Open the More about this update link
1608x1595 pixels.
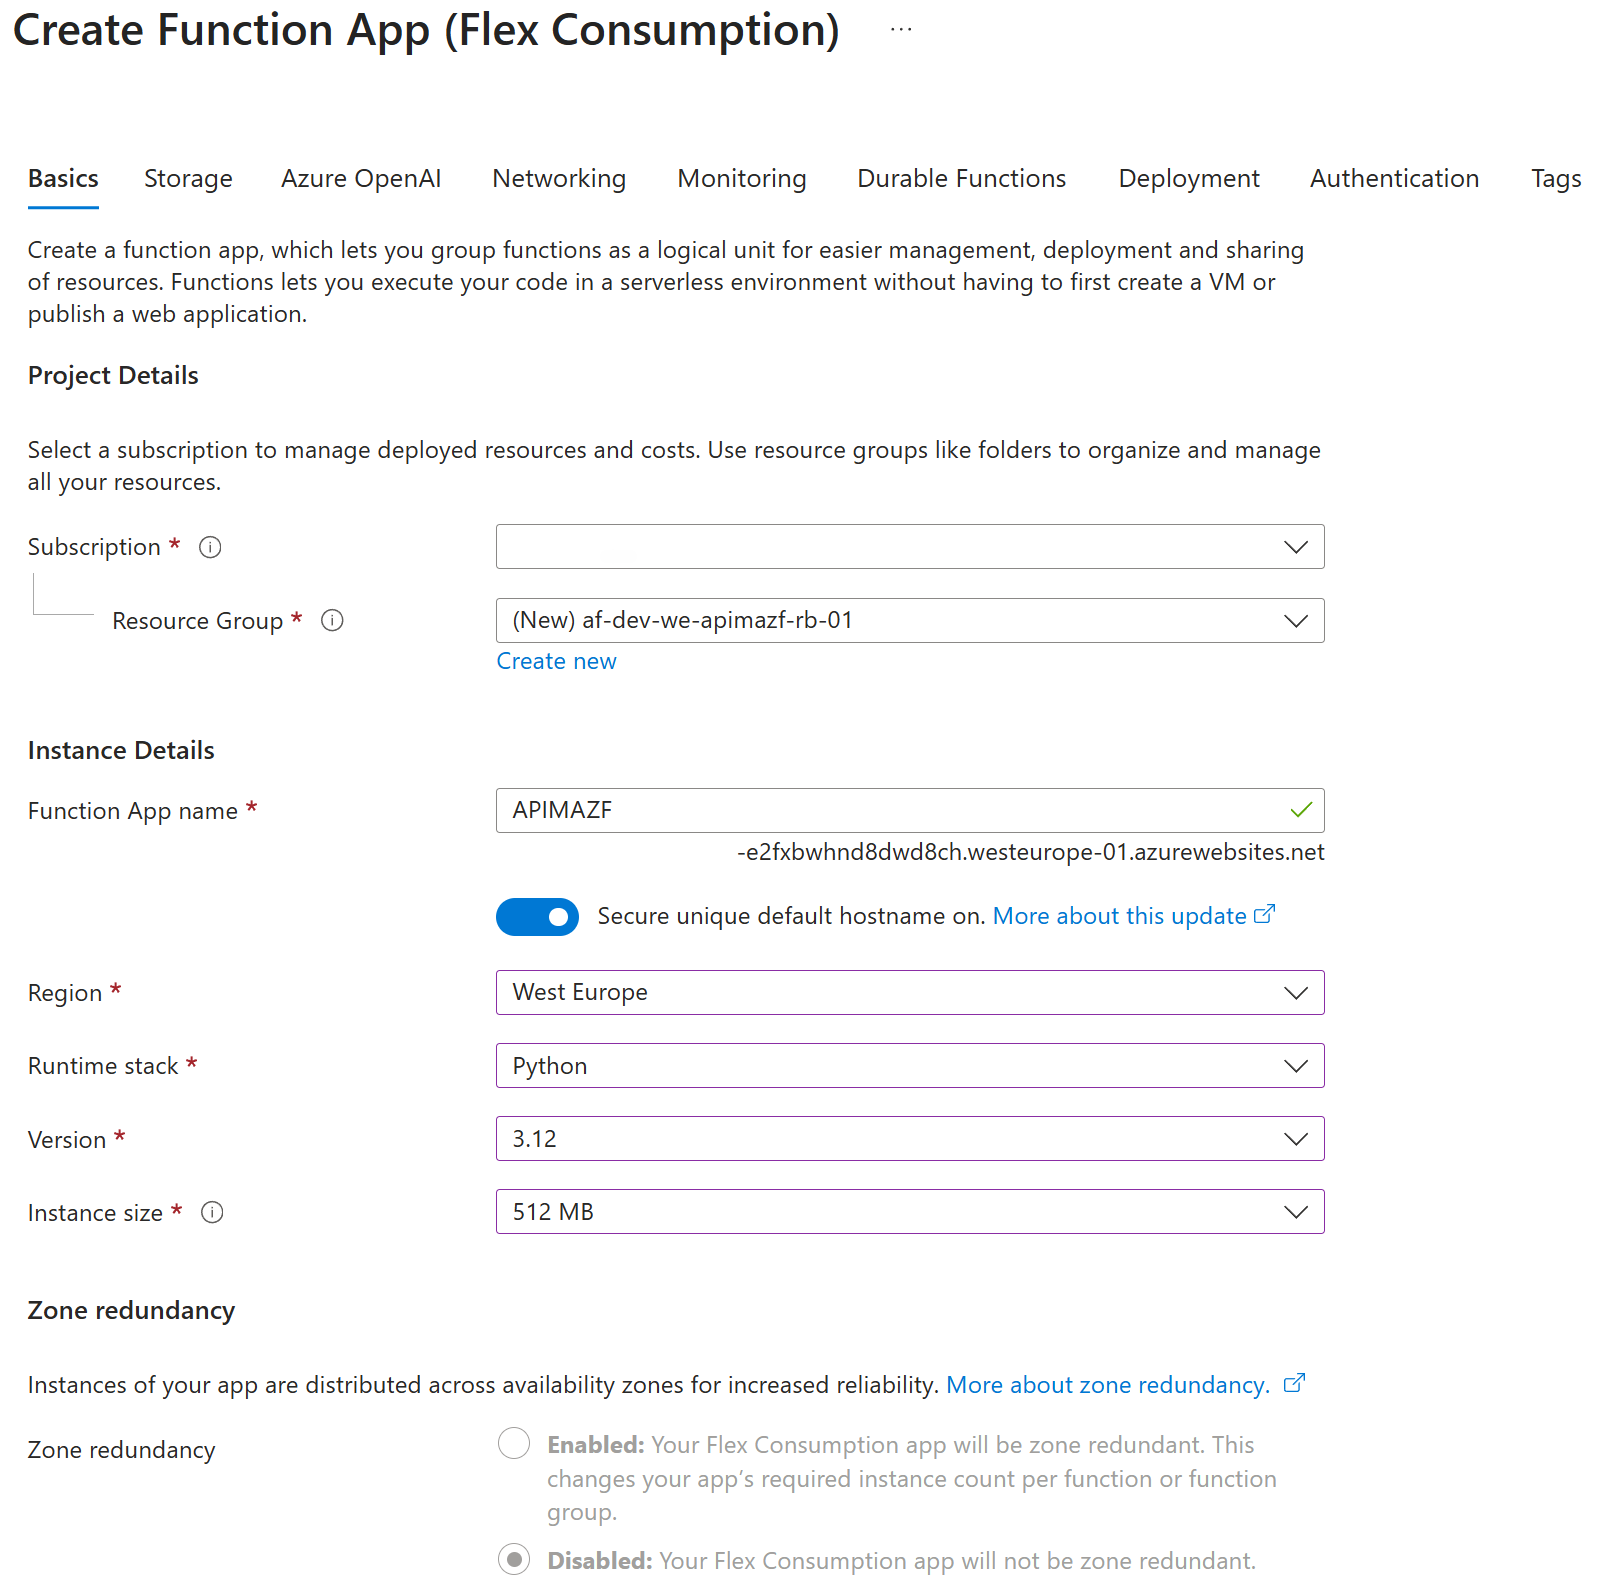1119,917
